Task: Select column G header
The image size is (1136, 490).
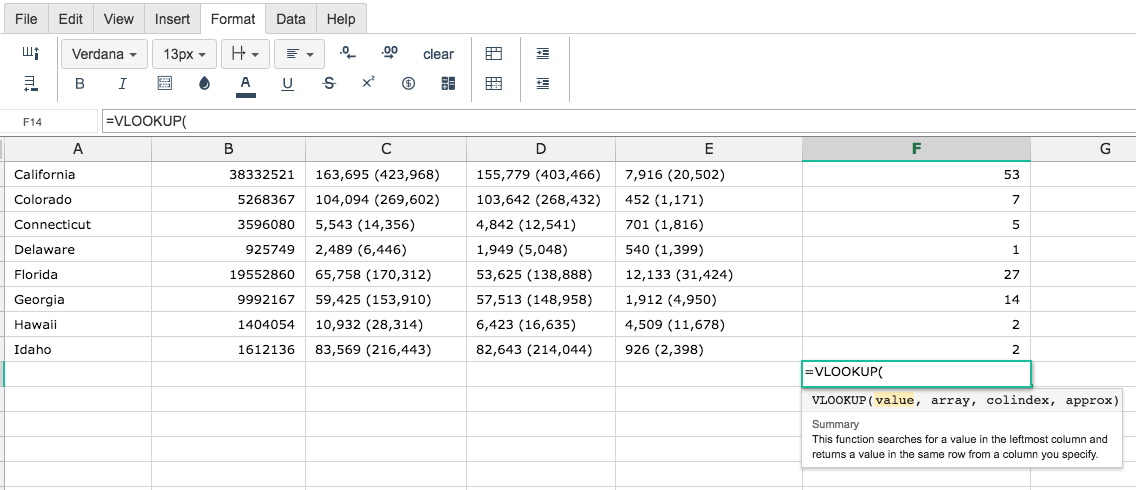Action: [x=1105, y=149]
